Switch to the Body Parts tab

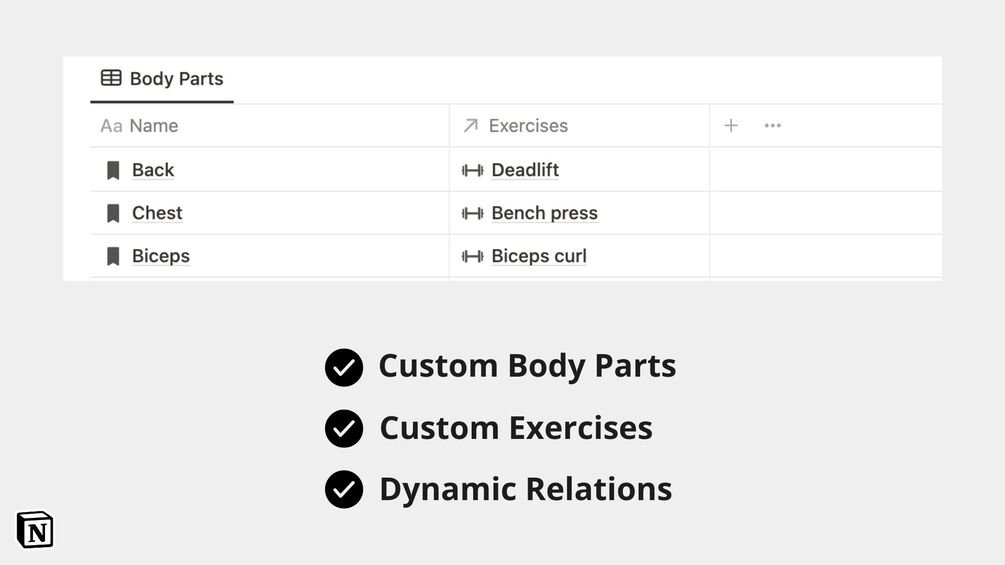(175, 79)
